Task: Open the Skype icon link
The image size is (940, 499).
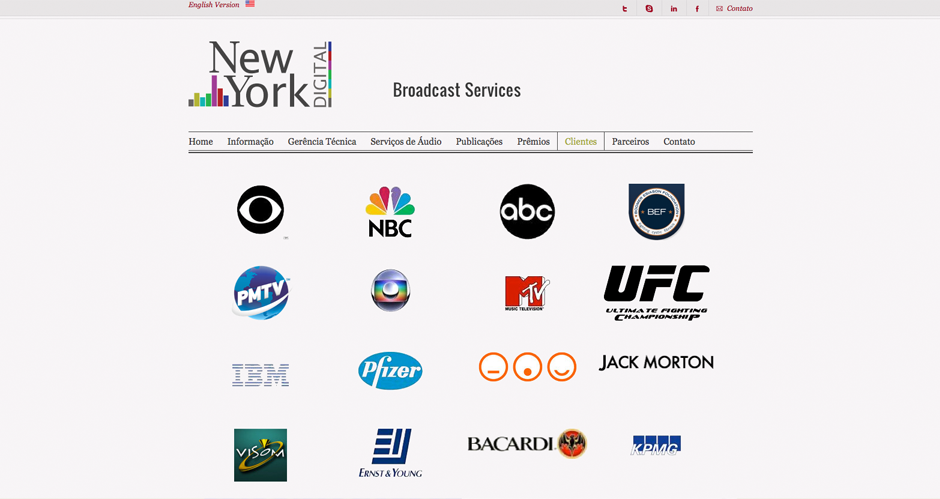Action: click(649, 8)
